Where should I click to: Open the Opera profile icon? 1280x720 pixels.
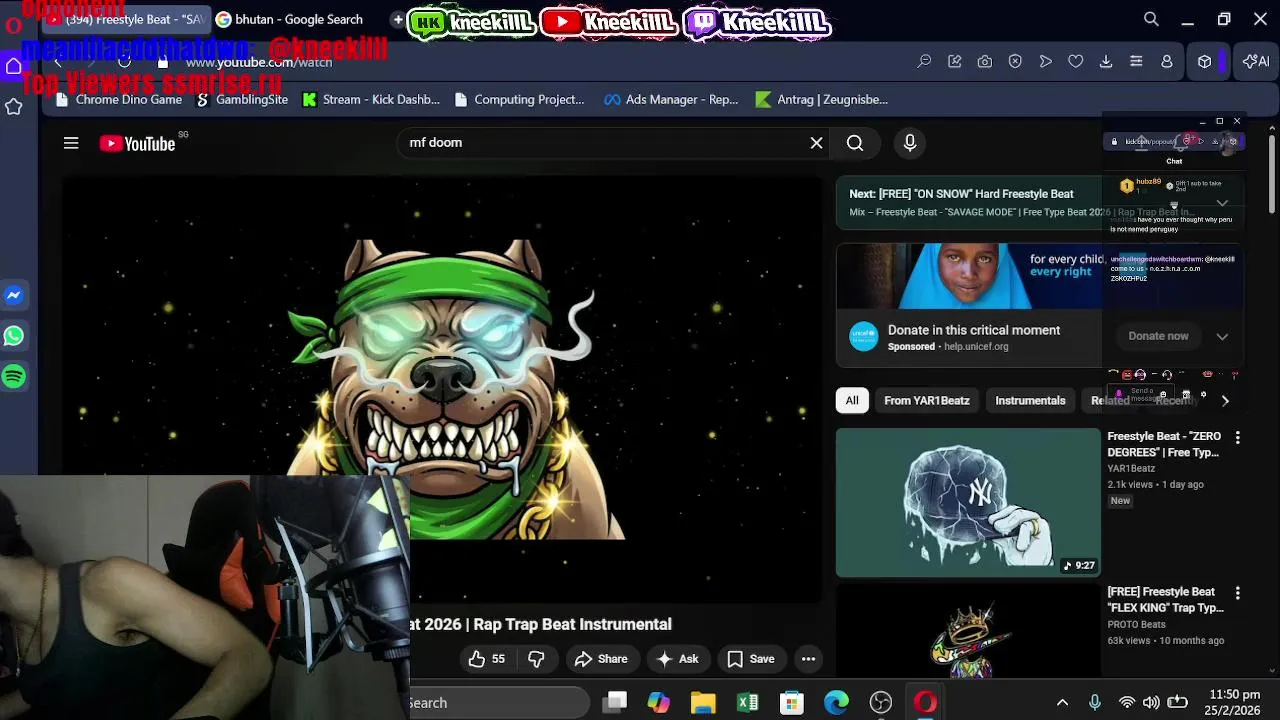click(x=1166, y=62)
